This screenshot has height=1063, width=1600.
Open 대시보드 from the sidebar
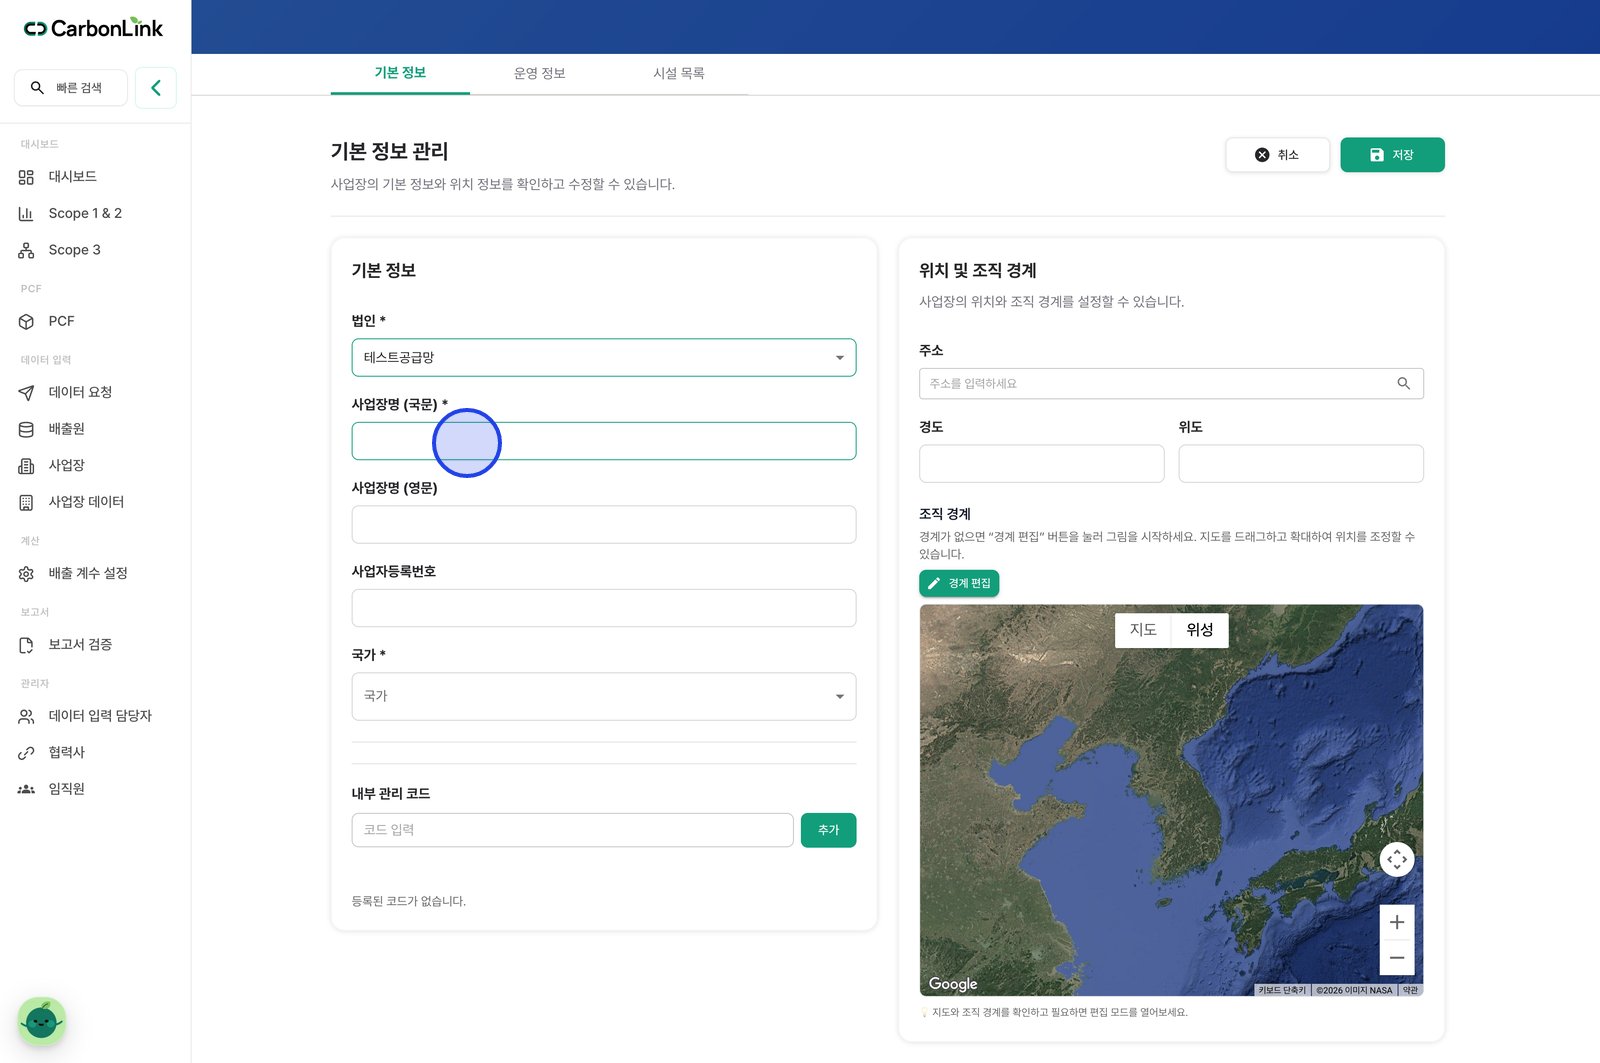(72, 176)
